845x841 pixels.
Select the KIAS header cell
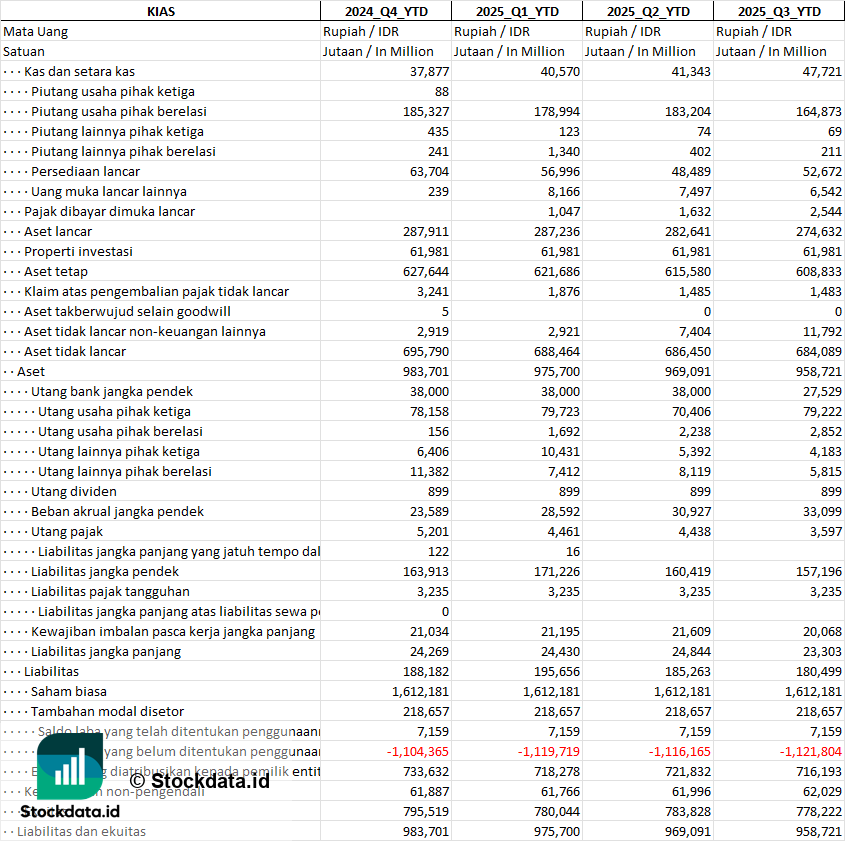click(x=161, y=11)
